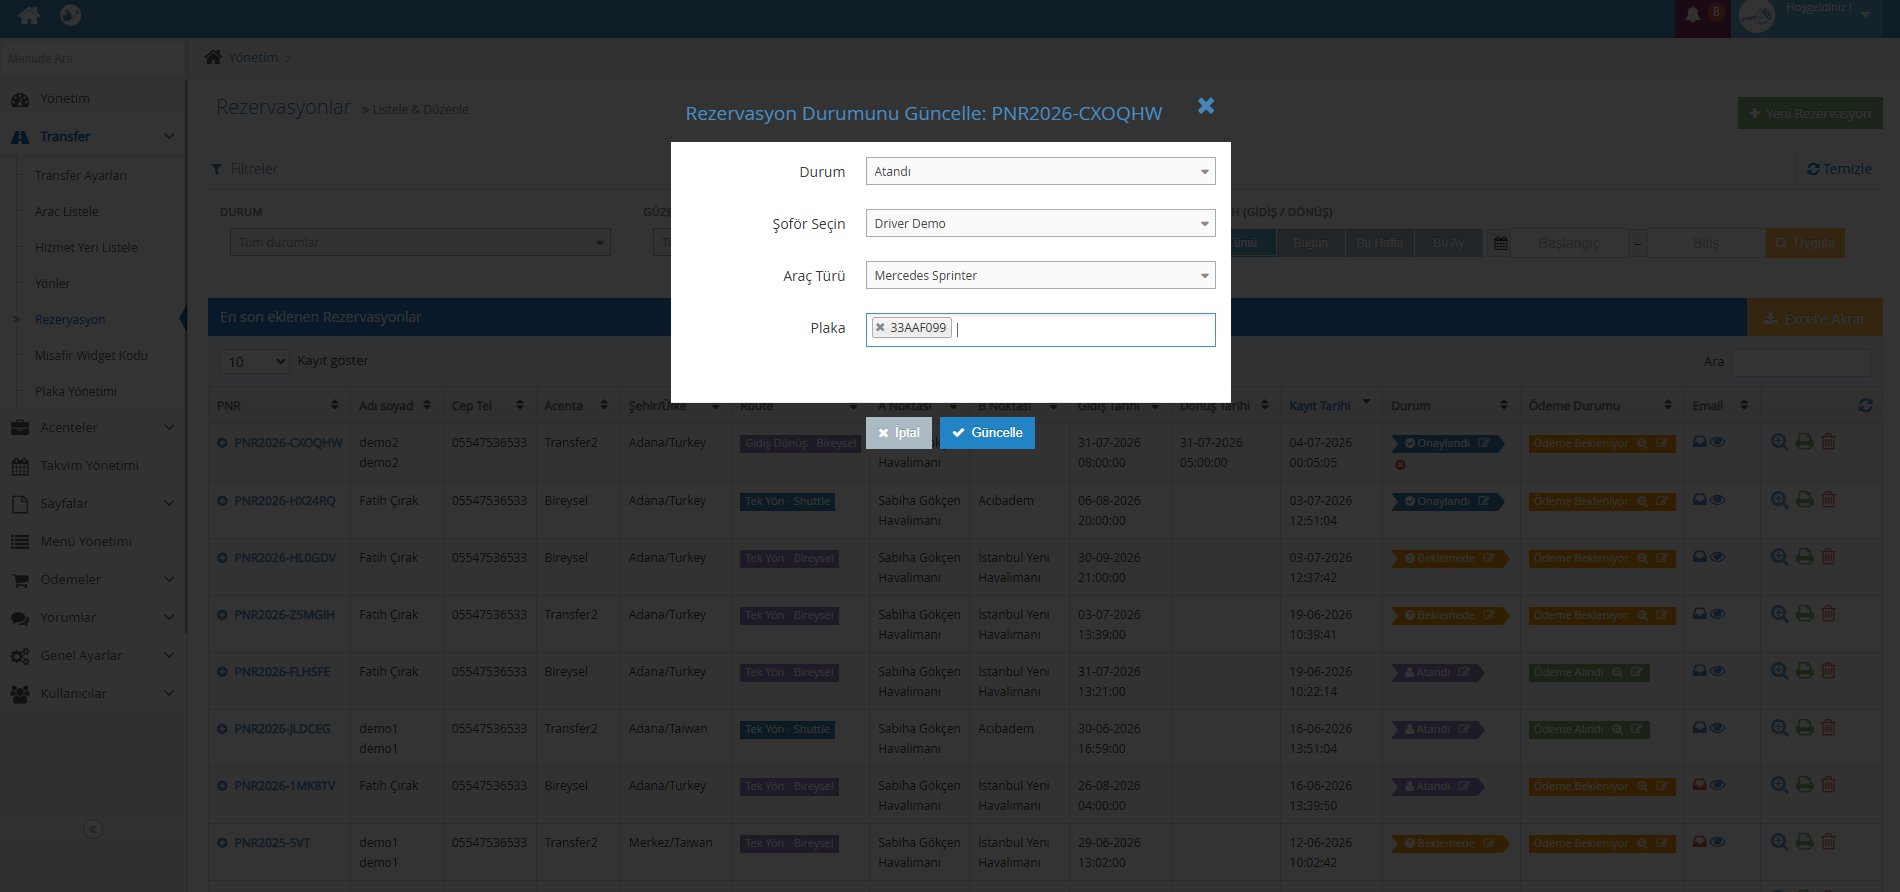Toggle the eye icon for PNR2026-HL0GDV email

[1717, 557]
